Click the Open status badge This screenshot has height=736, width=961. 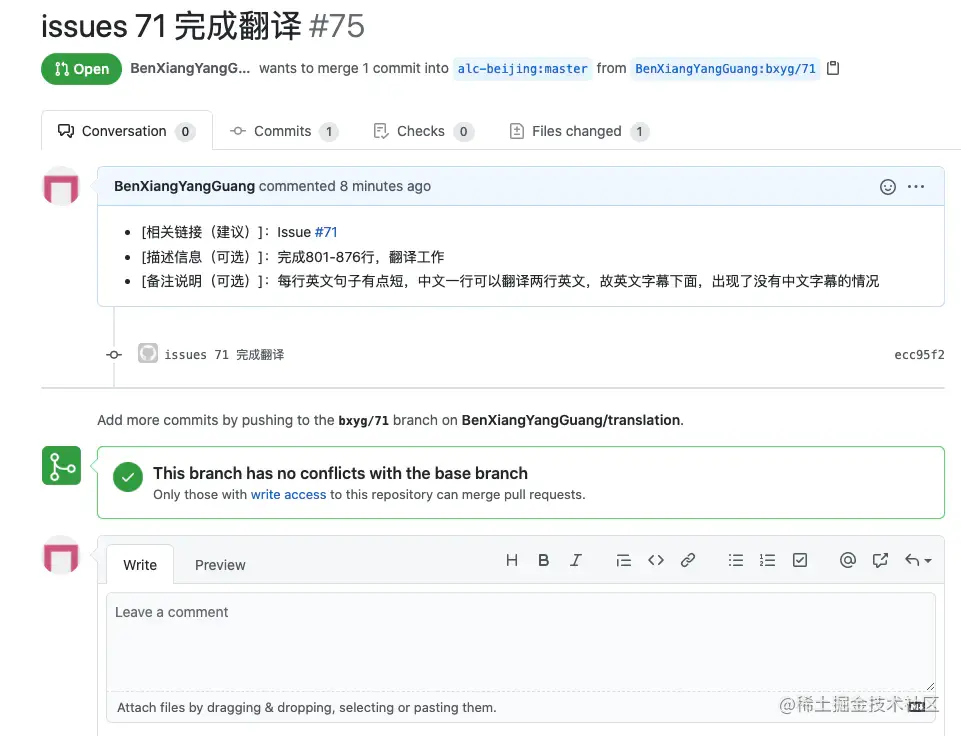82,69
